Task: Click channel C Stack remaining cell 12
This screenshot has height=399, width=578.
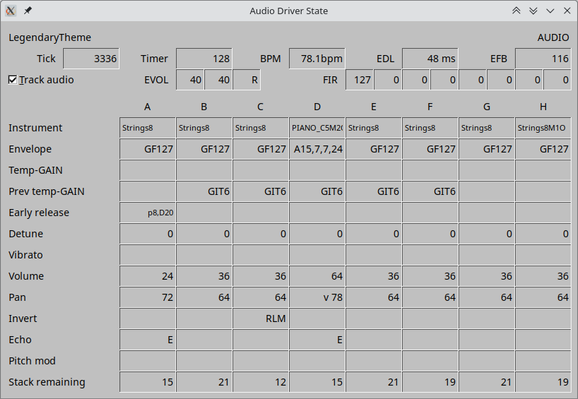Action: click(261, 382)
